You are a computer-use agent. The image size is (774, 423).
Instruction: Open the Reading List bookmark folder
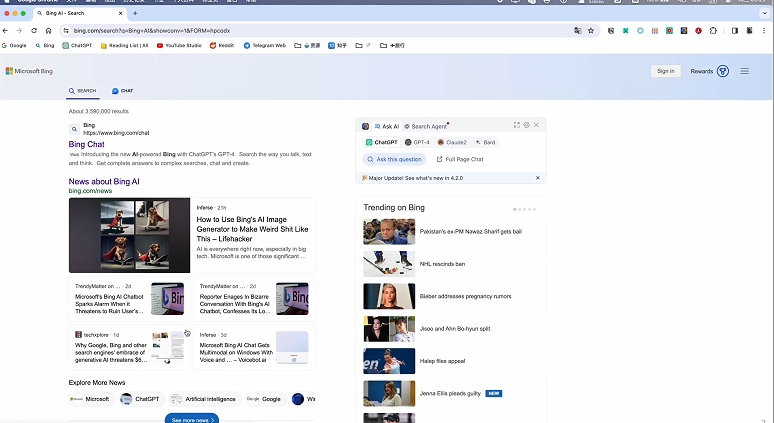click(x=124, y=45)
